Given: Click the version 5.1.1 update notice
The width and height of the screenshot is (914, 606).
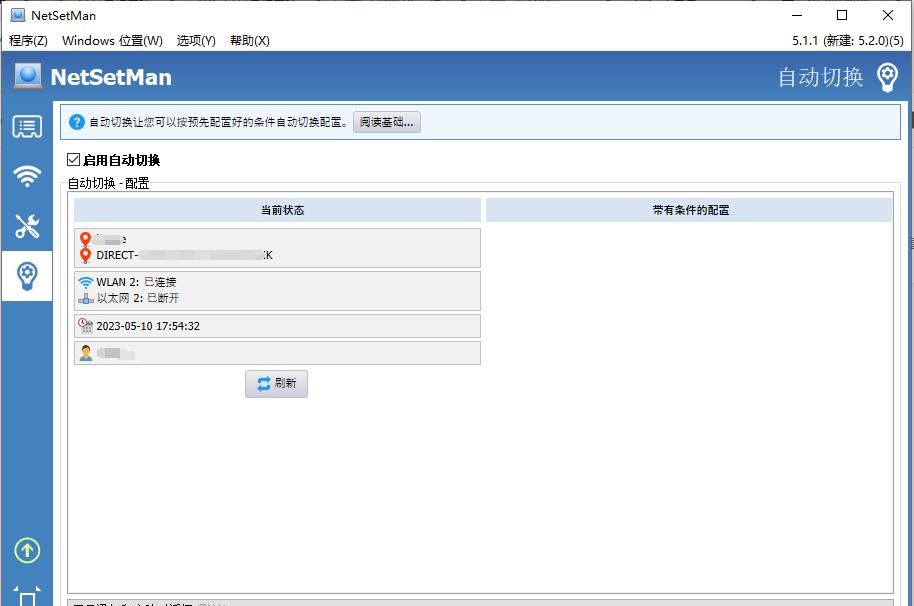Looking at the screenshot, I should [848, 41].
